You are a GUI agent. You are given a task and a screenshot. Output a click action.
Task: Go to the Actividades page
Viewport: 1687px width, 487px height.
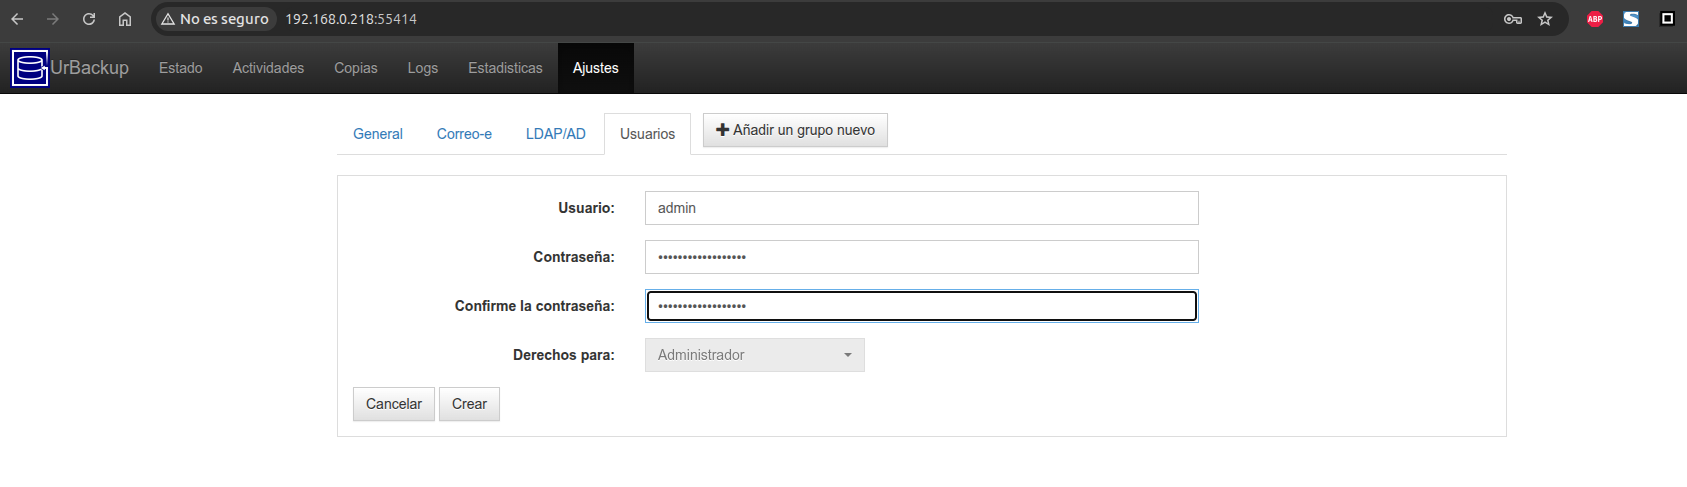click(x=268, y=68)
